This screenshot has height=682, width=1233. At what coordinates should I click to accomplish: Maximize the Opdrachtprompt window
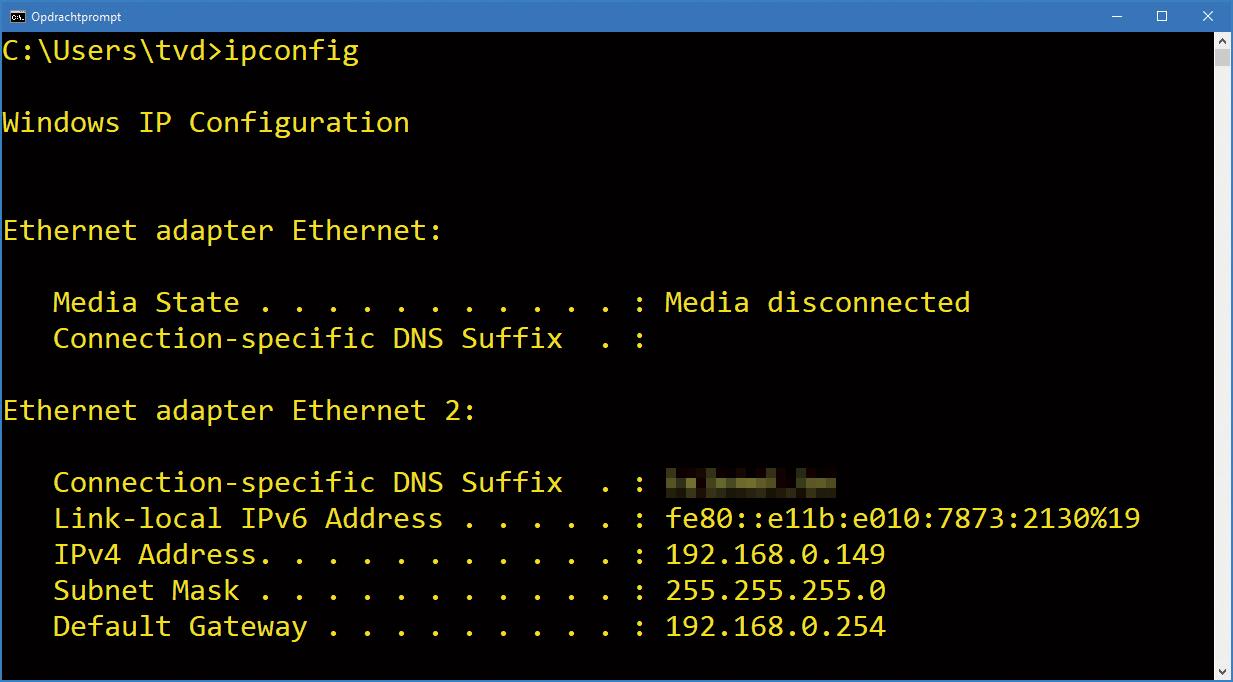(x=1162, y=16)
